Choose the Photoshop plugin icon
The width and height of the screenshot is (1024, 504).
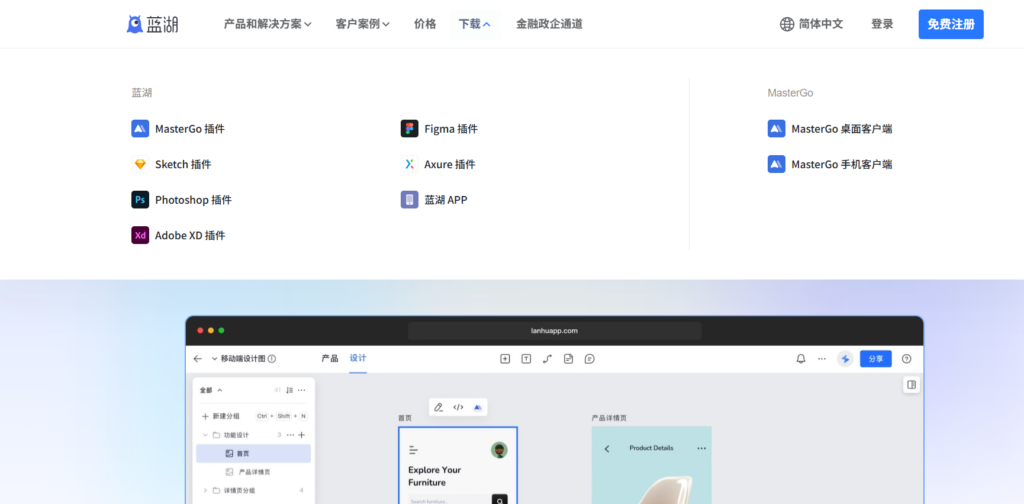pos(140,200)
